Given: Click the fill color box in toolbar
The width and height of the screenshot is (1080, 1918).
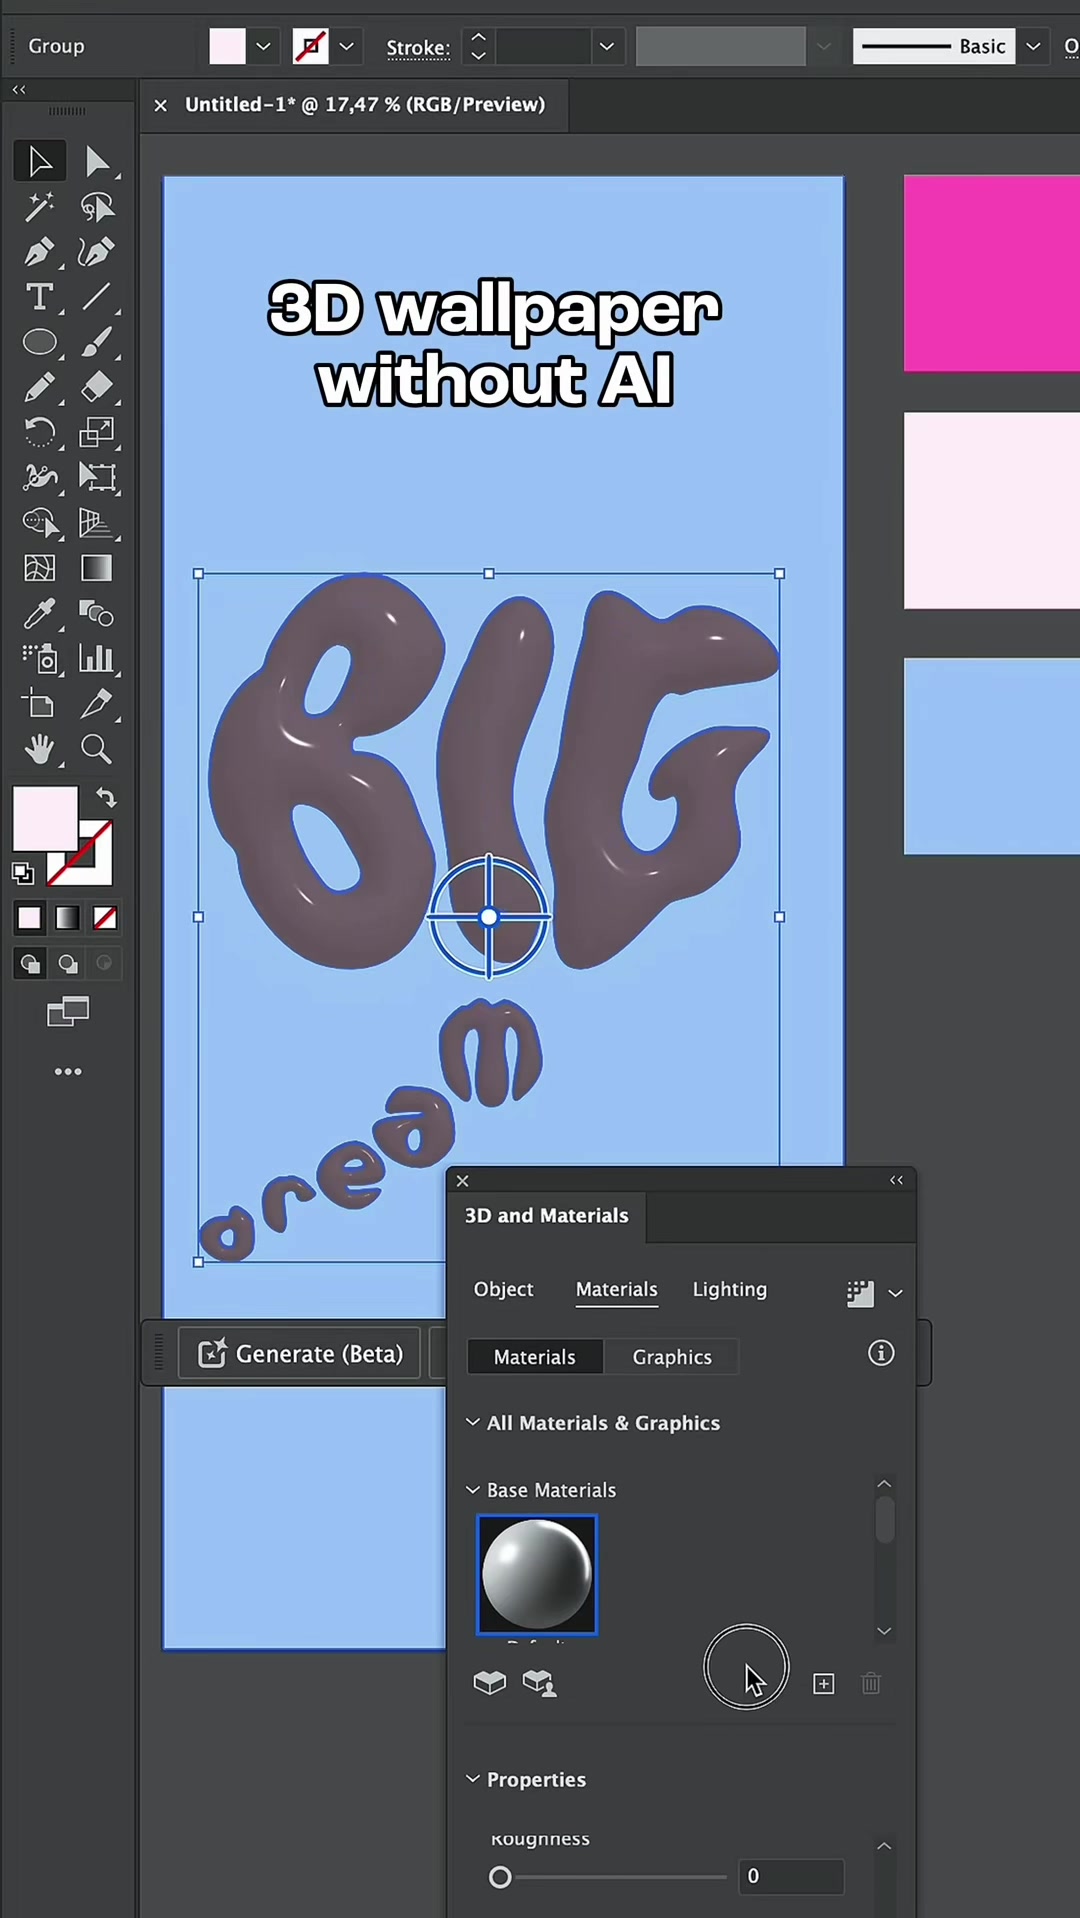Looking at the screenshot, I should point(45,819).
